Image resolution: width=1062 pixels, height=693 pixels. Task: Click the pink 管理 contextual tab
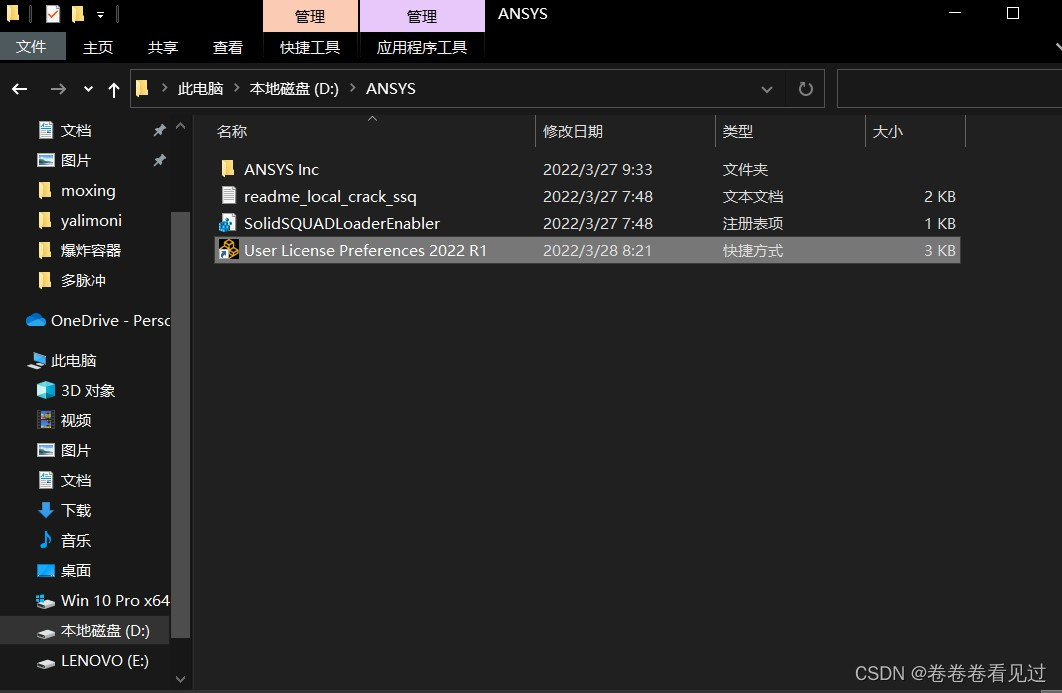click(310, 16)
